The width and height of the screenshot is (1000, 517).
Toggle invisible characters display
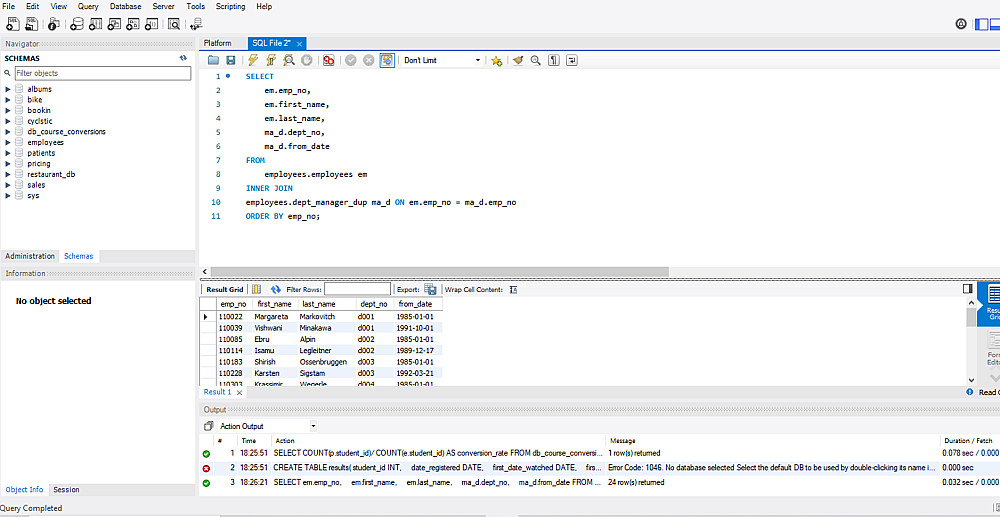pos(554,60)
